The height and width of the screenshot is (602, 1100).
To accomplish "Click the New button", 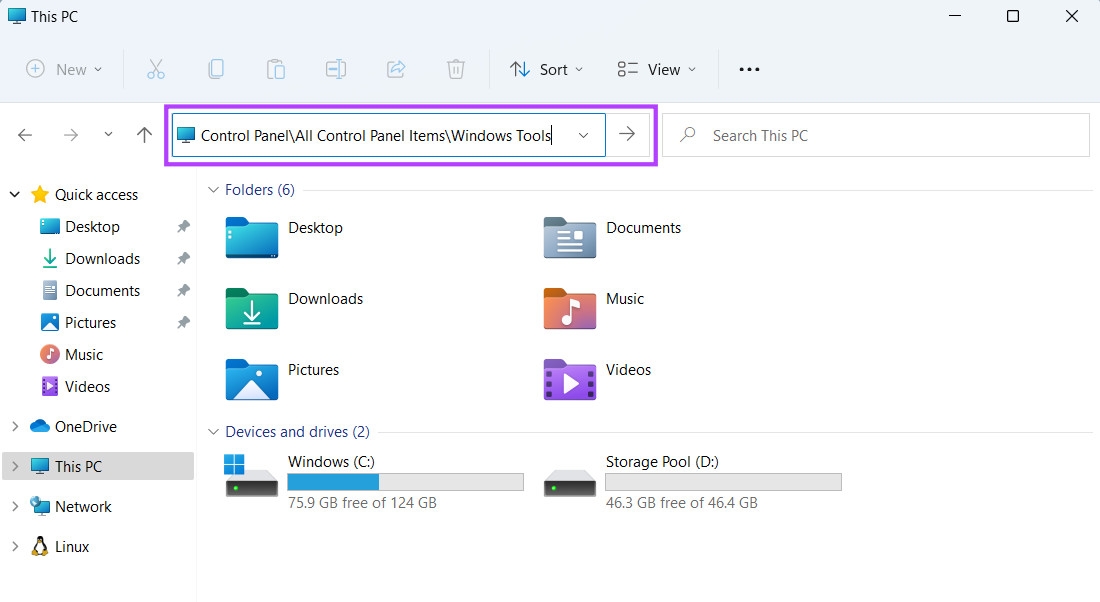I will [63, 69].
